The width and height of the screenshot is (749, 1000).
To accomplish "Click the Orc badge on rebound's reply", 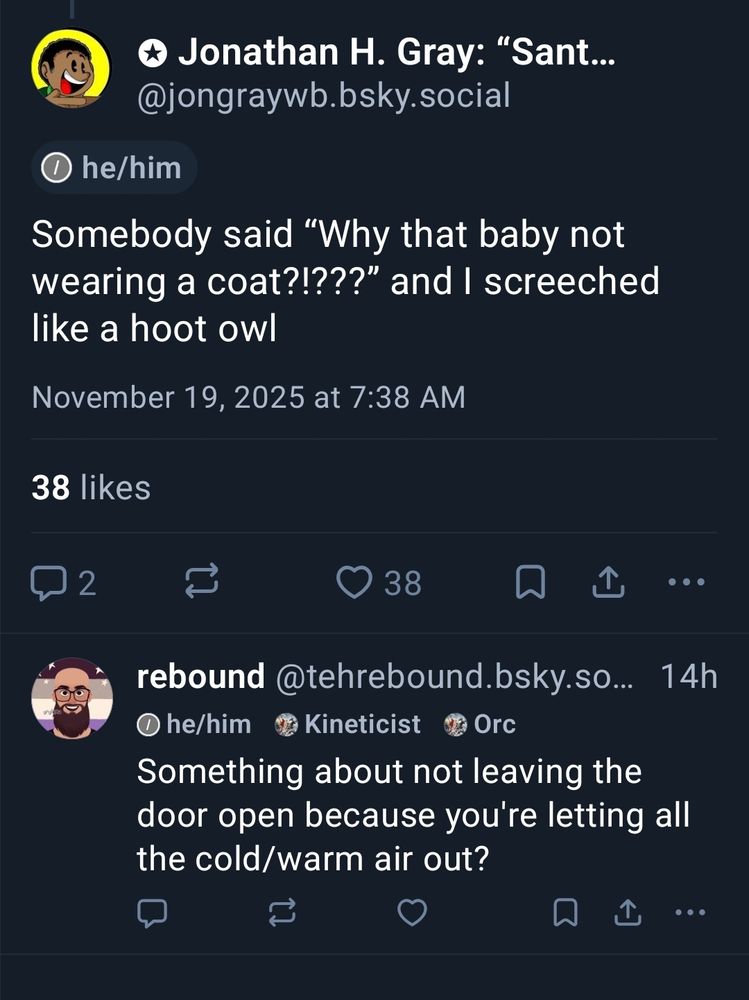I will (479, 723).
